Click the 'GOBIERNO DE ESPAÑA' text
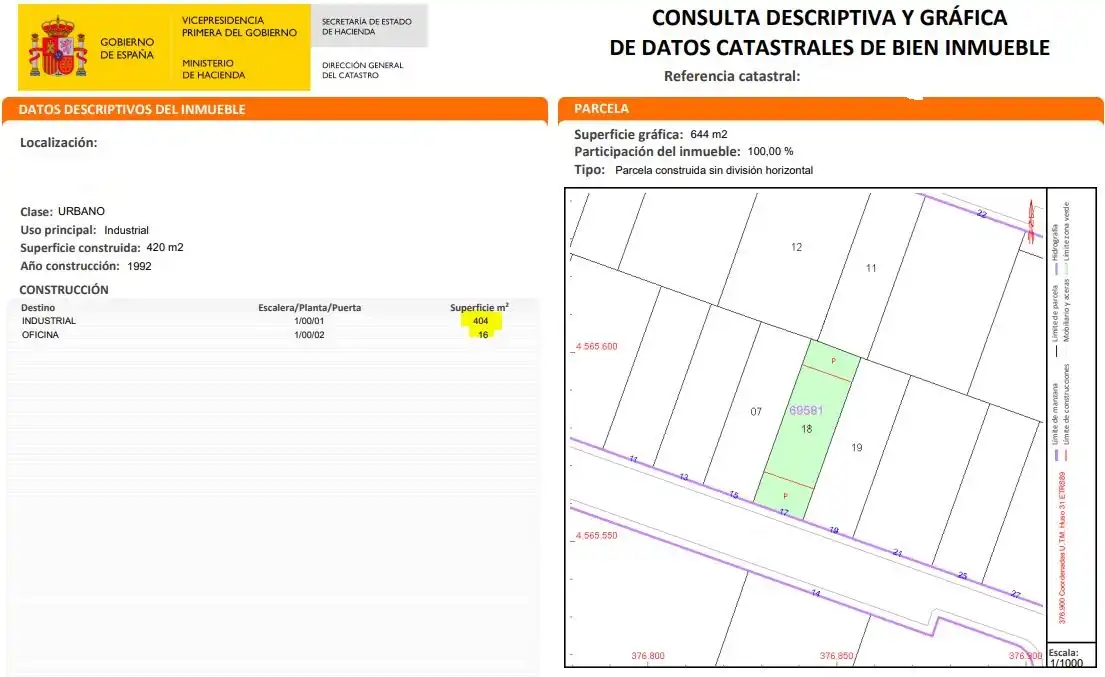The width and height of the screenshot is (1105, 677). coord(127,49)
